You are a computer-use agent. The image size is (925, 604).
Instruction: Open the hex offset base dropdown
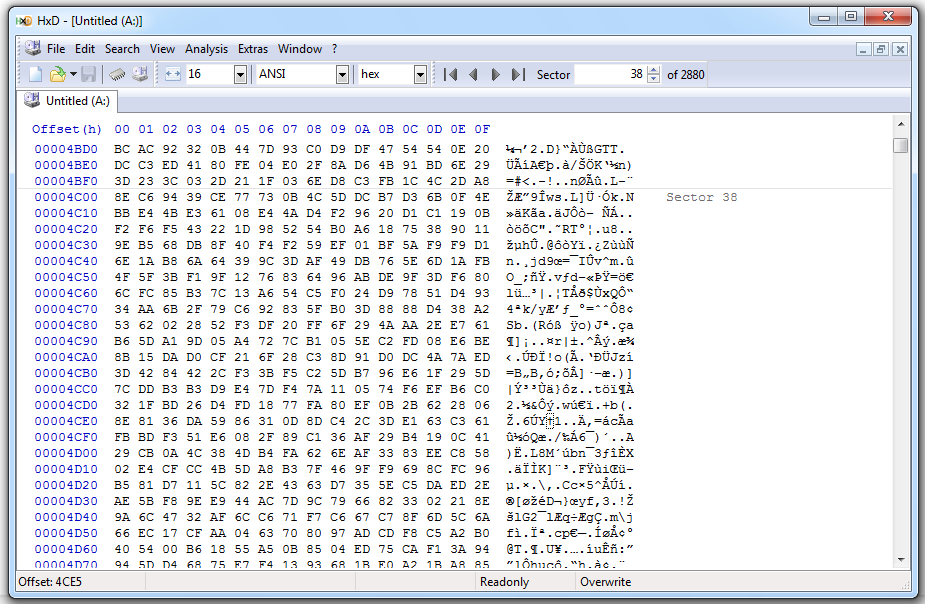pos(420,74)
